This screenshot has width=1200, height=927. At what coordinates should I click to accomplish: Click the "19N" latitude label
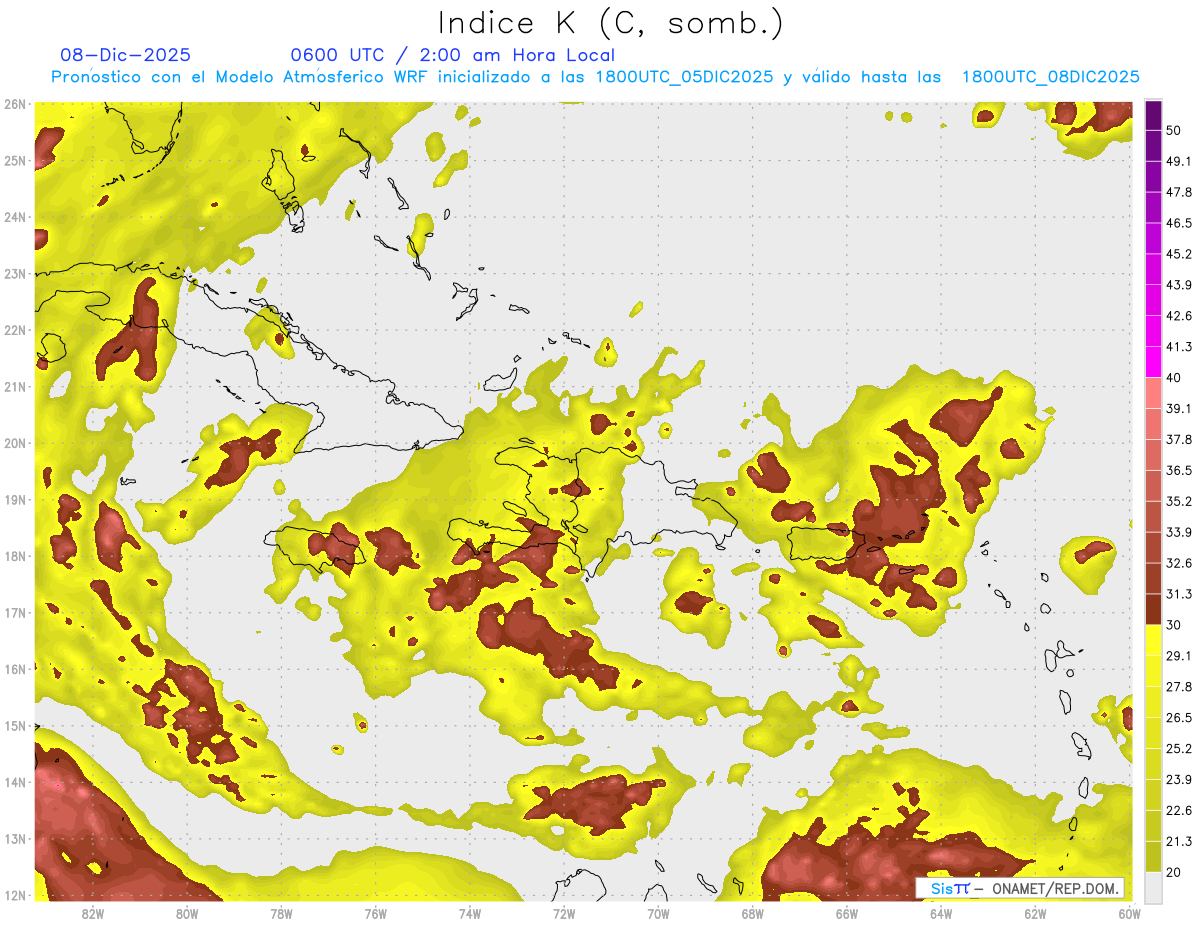pos(15,500)
